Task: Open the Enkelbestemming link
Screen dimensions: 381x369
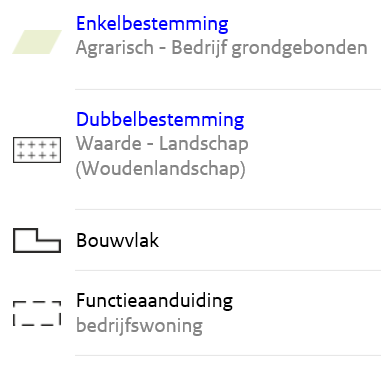Action: click(152, 24)
